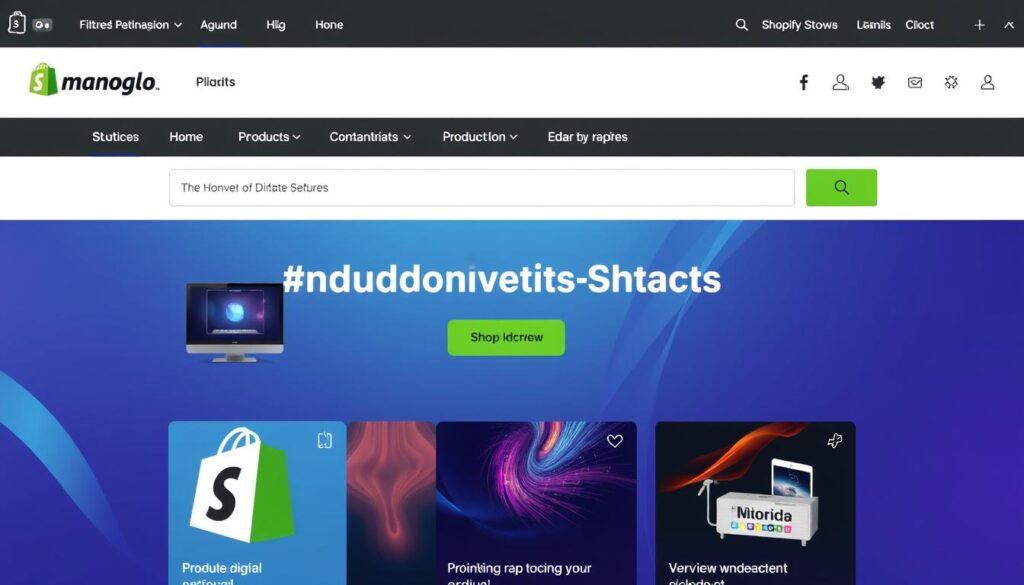
Task: Open the user account icon at far right
Action: 987,82
